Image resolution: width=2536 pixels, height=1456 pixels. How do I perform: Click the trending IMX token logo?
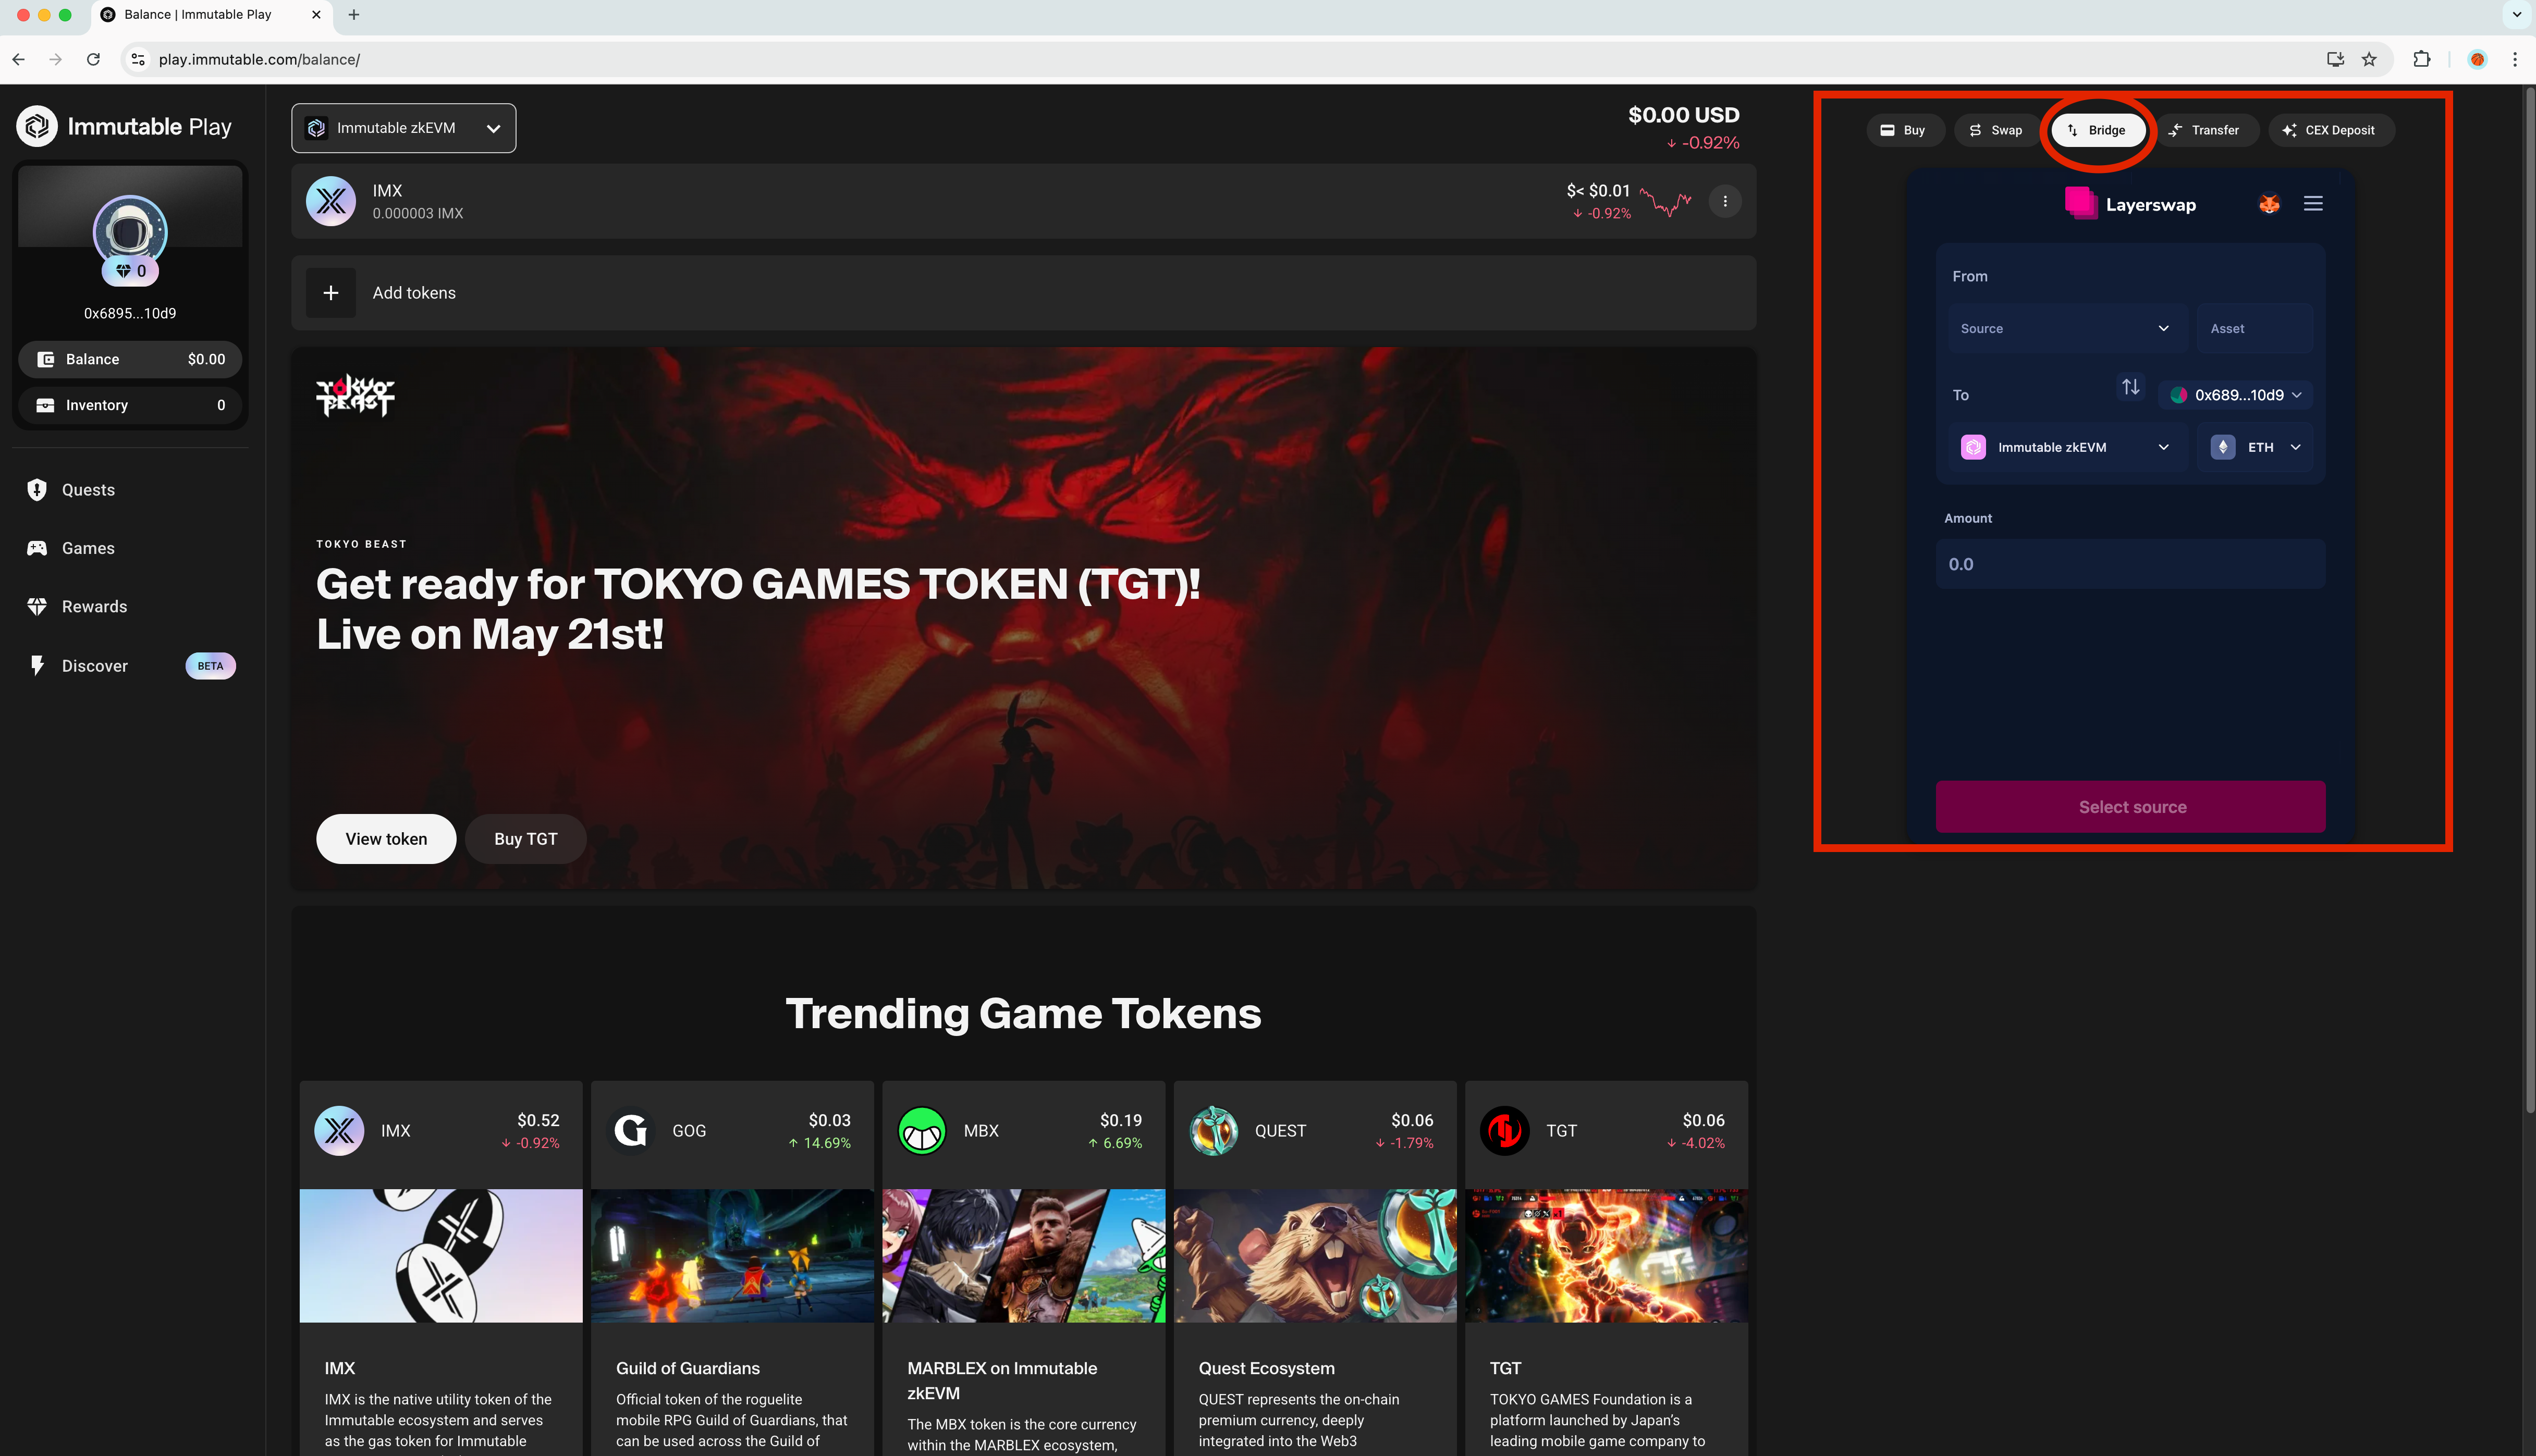click(339, 1131)
